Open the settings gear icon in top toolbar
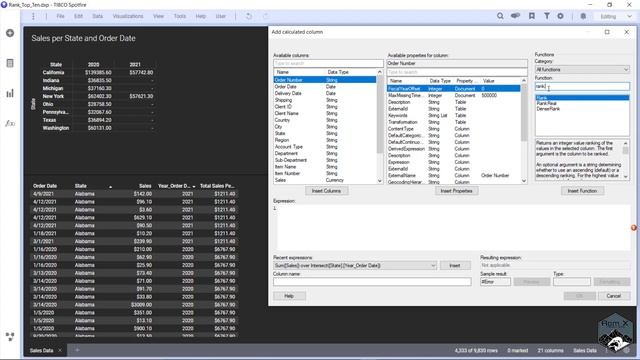640x360 pixels. pyautogui.click(x=560, y=16)
